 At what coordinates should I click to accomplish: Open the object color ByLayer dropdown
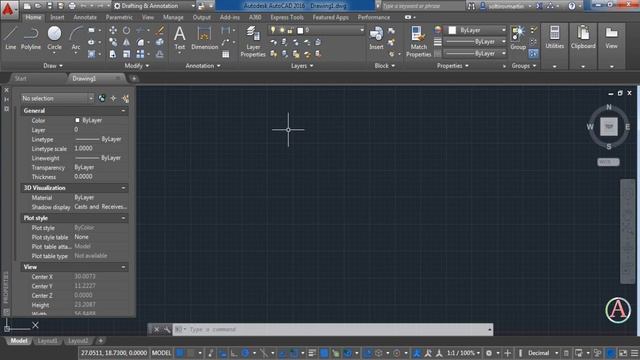pyautogui.click(x=477, y=30)
